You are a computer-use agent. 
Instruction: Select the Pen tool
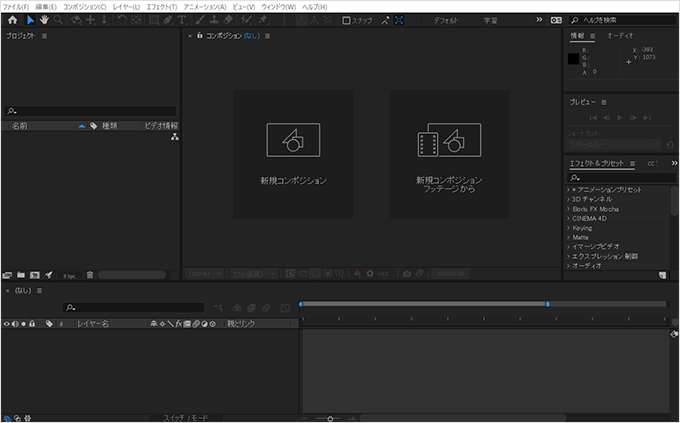168,20
